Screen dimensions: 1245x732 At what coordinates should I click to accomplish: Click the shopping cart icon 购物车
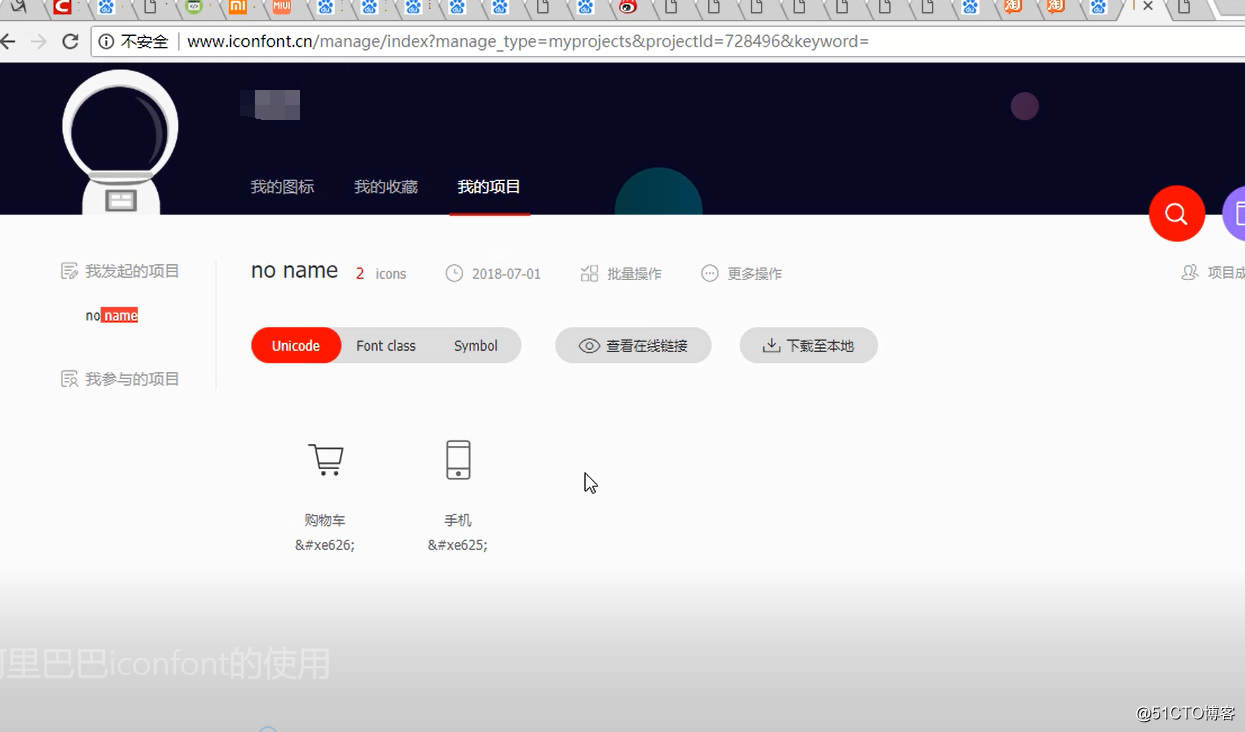click(326, 459)
